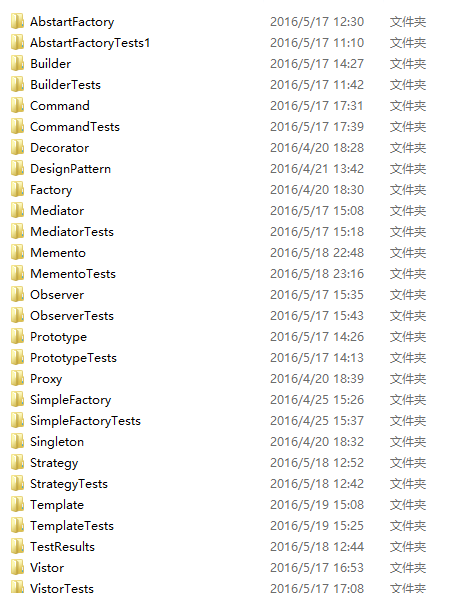Select the AbstartFactoryTests1 folder name
The width and height of the screenshot is (473, 593).
[90, 43]
